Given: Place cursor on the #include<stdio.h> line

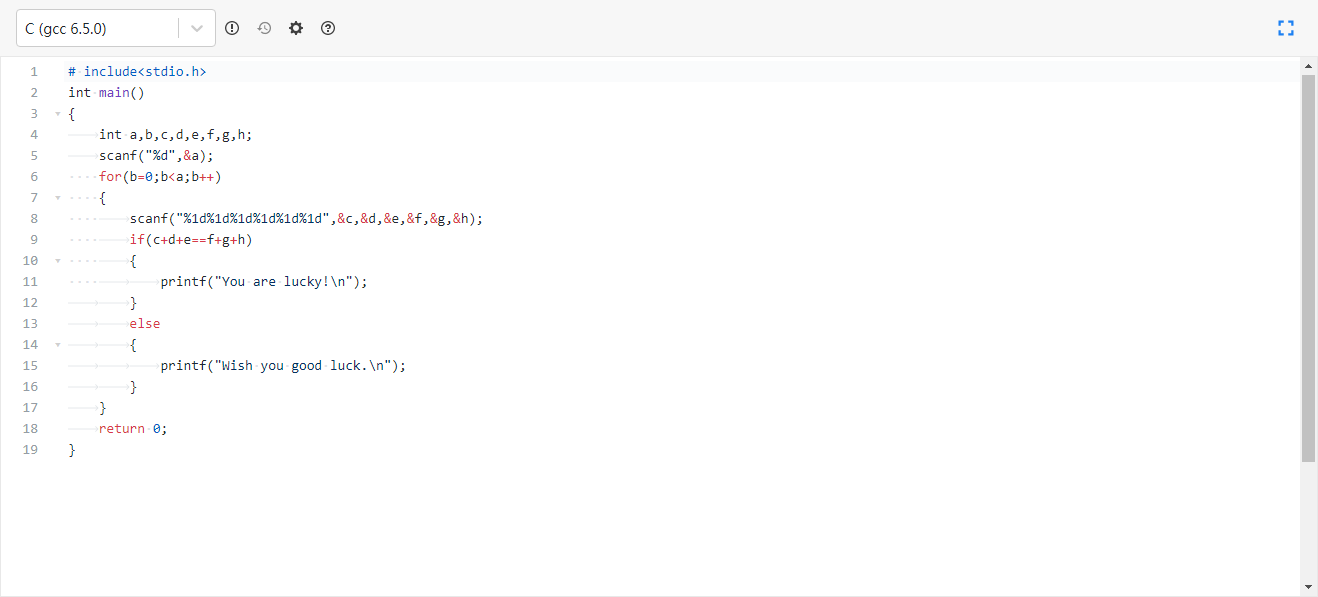Looking at the screenshot, I should tap(138, 72).
